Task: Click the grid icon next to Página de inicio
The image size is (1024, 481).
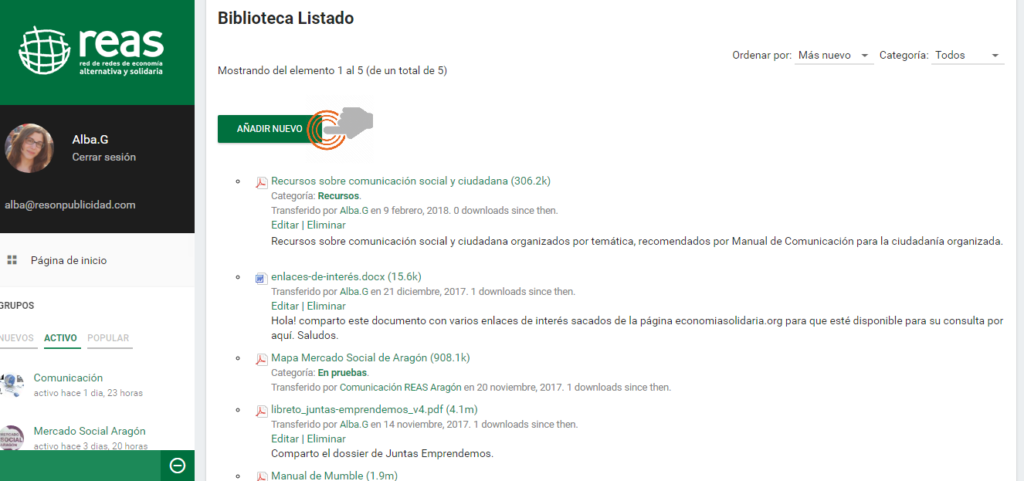Action: click(x=12, y=260)
